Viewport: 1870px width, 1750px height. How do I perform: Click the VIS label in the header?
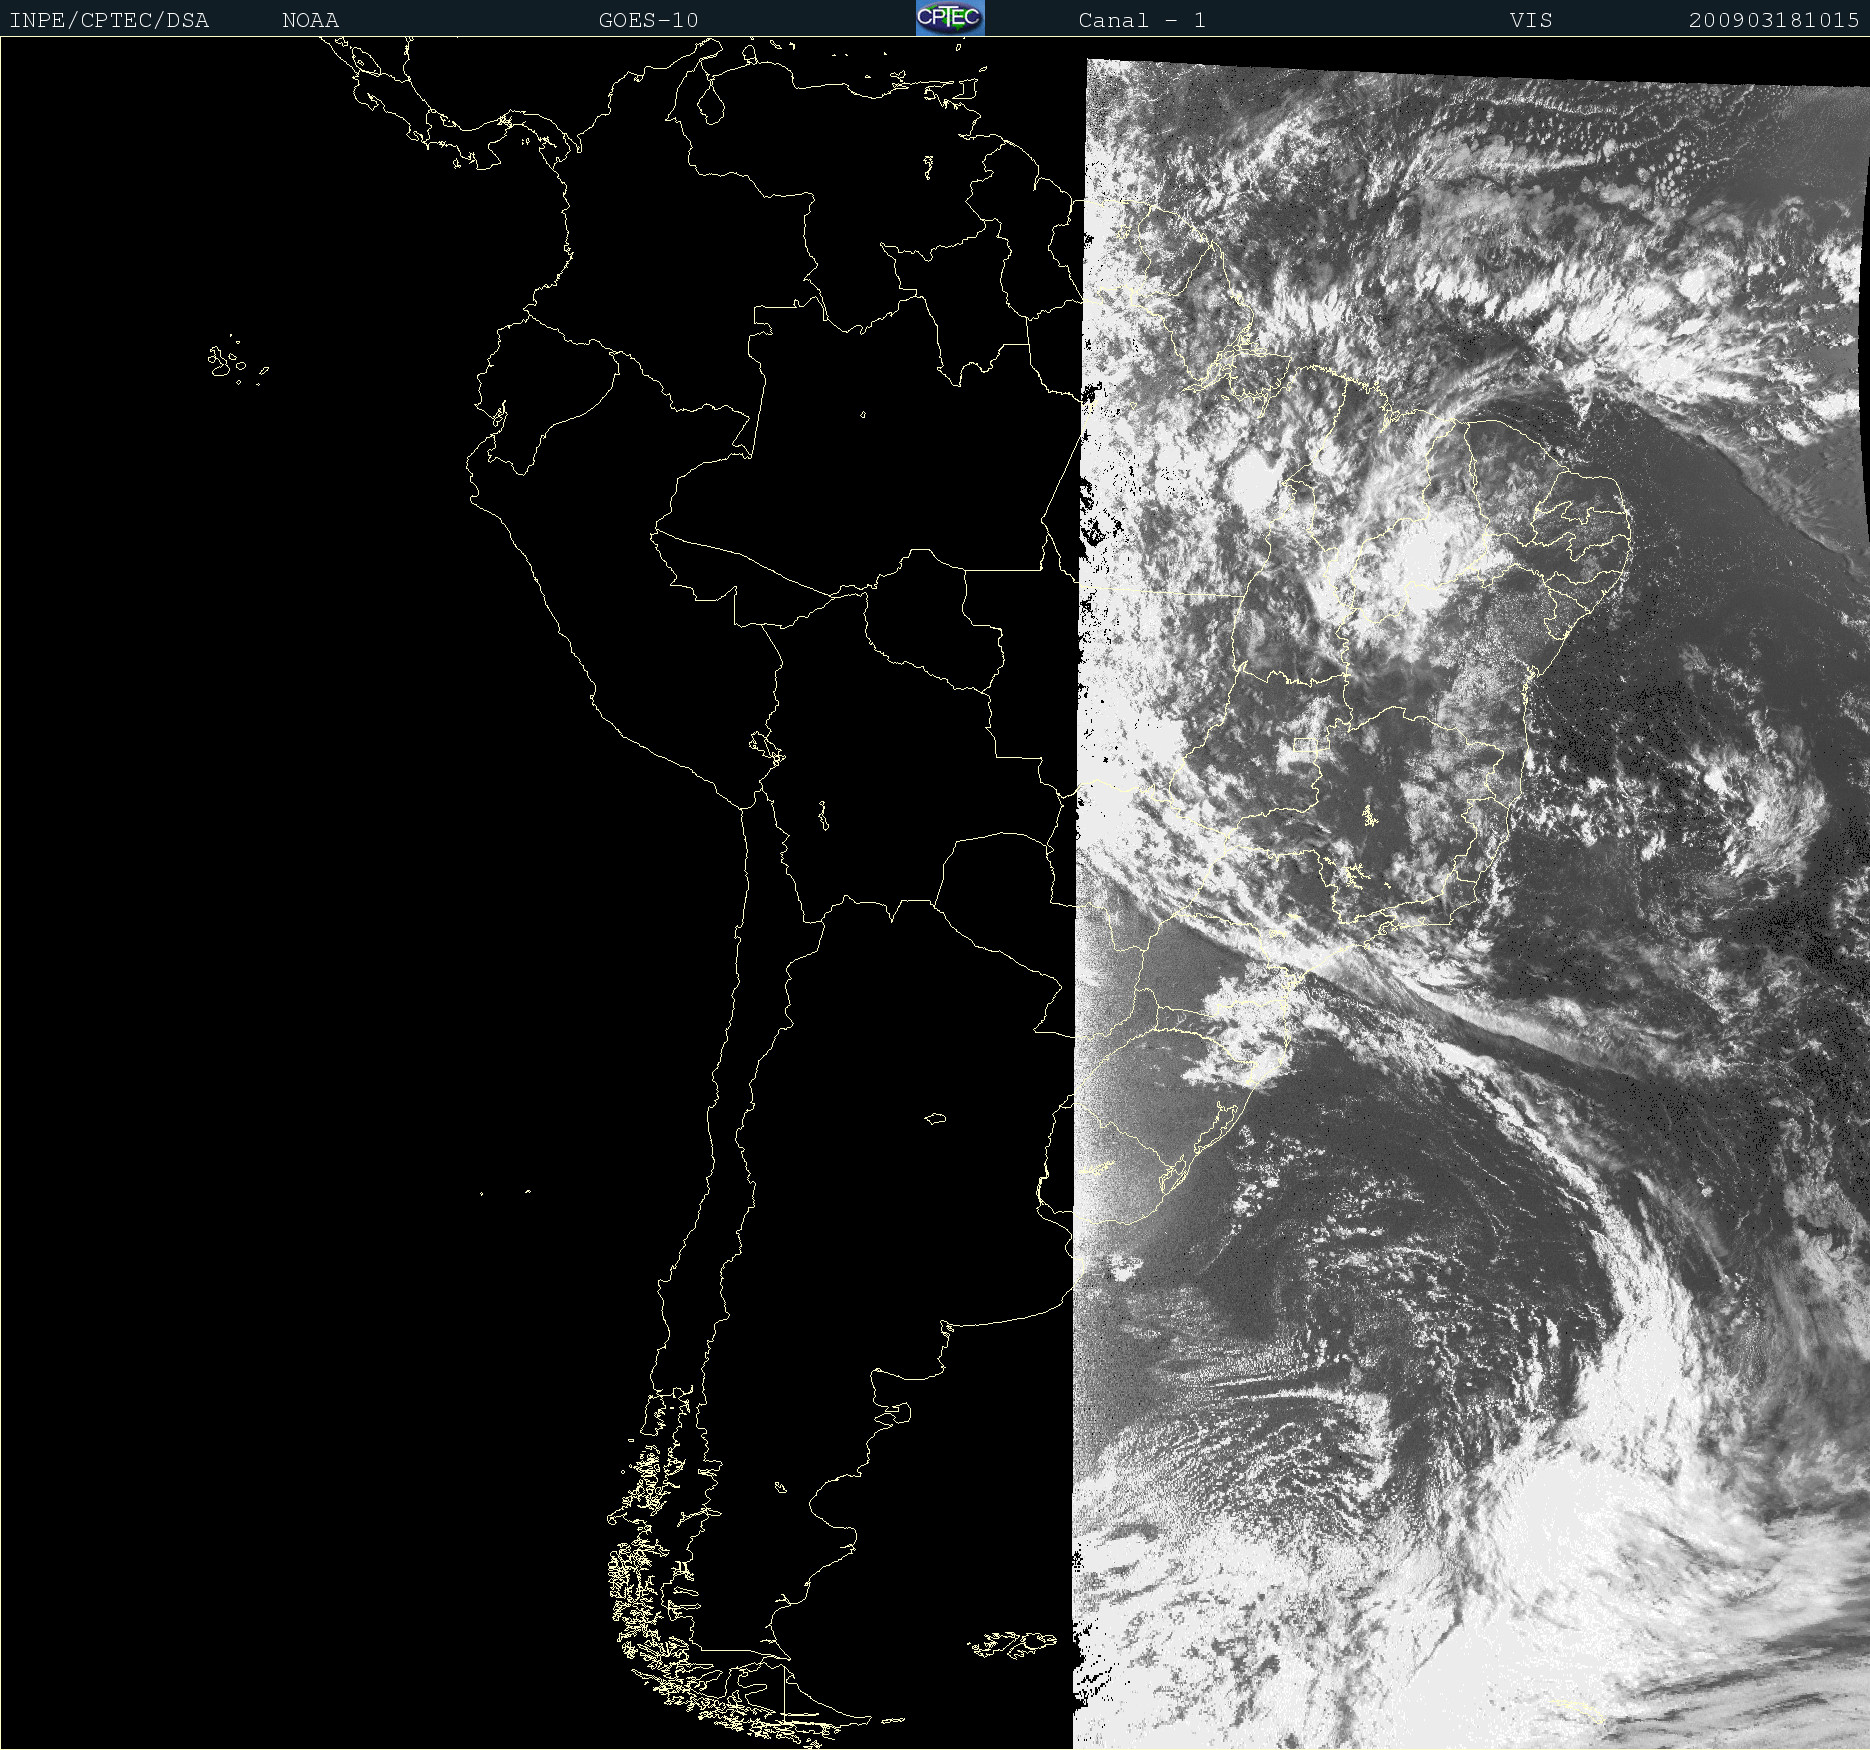1531,20
